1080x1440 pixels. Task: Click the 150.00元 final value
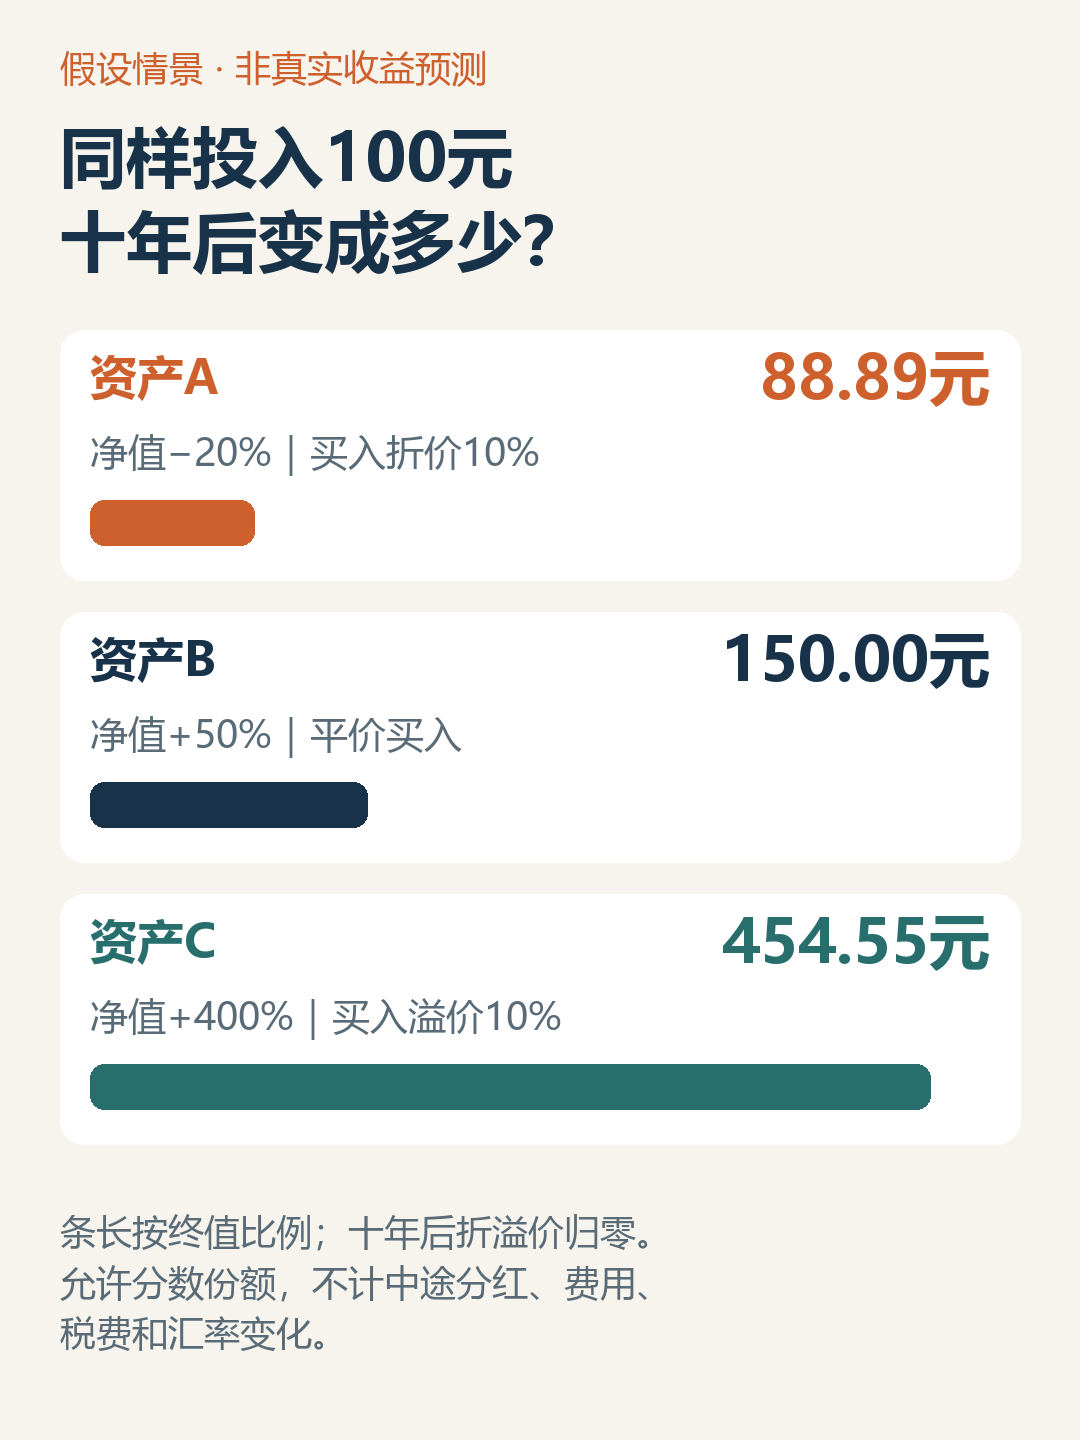pos(857,660)
